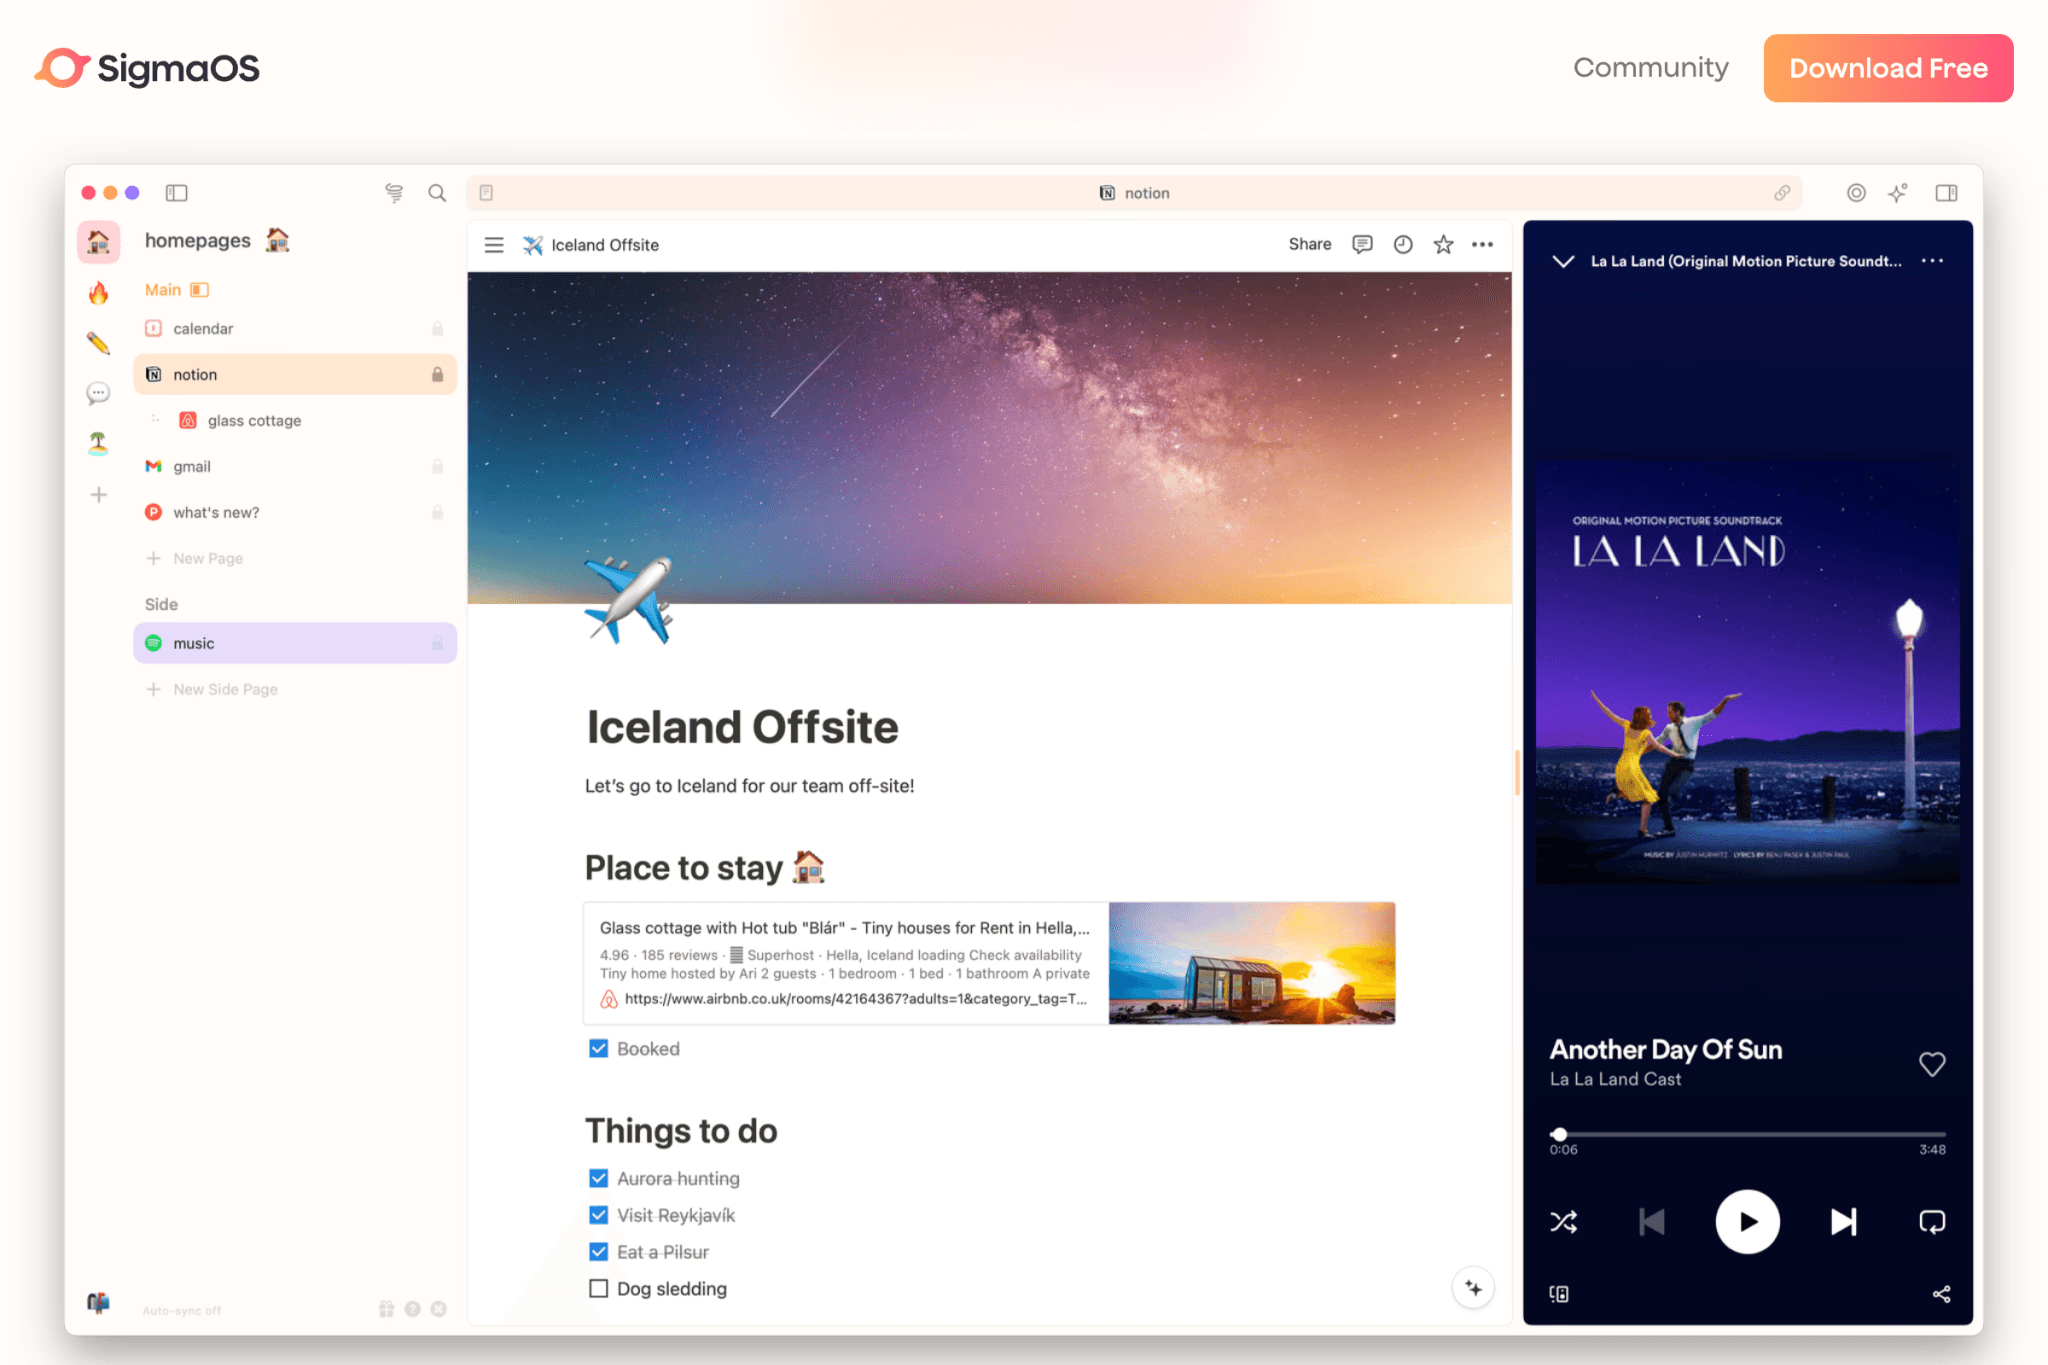The height and width of the screenshot is (1365, 2048).
Task: Open the split-view icon at top right
Action: tap(1945, 192)
